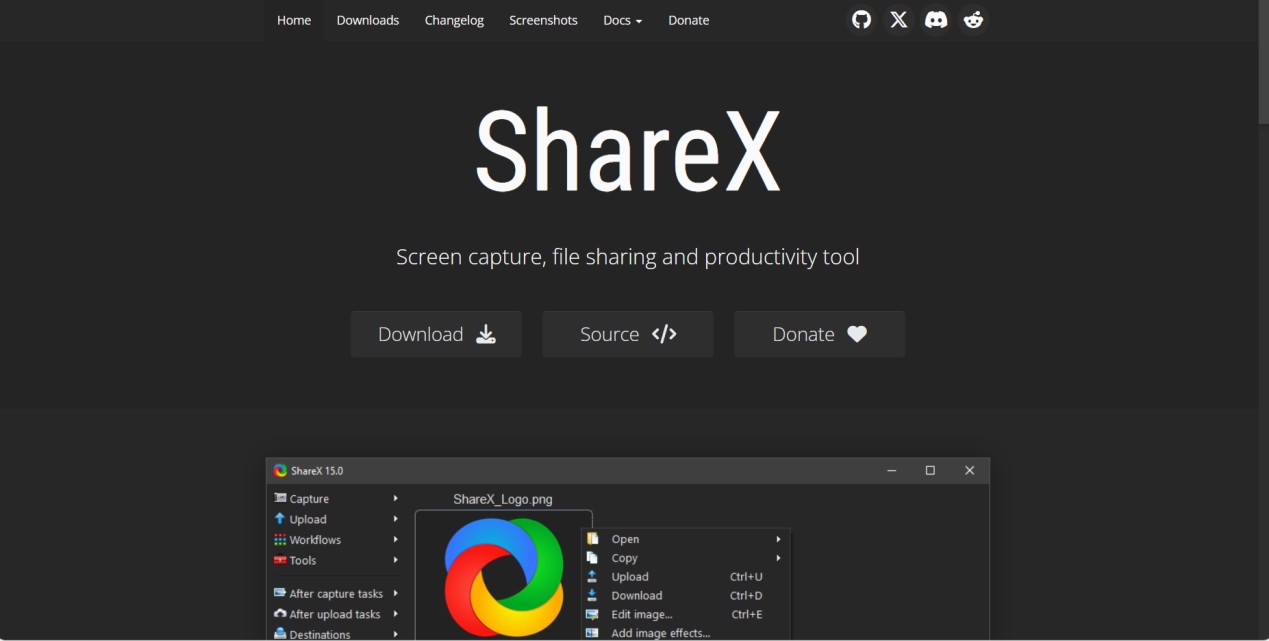Expand the Destinations submenu arrow
This screenshot has width=1269, height=641.
tap(396, 634)
